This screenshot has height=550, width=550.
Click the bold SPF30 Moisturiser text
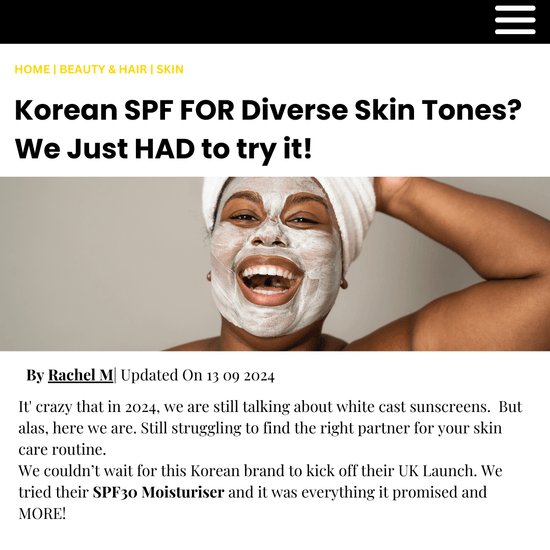point(158,492)
